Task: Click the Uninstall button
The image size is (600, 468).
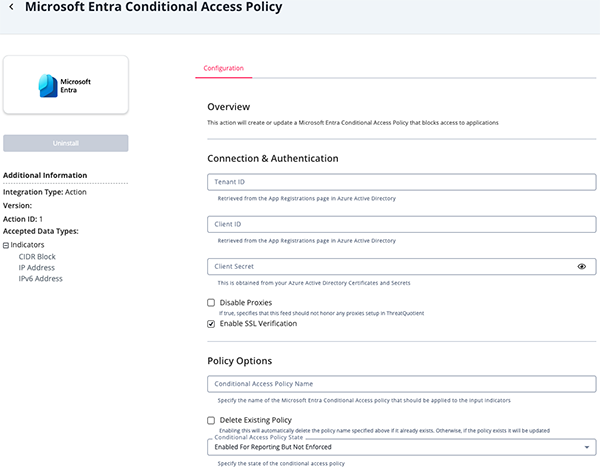Action: (x=66, y=143)
